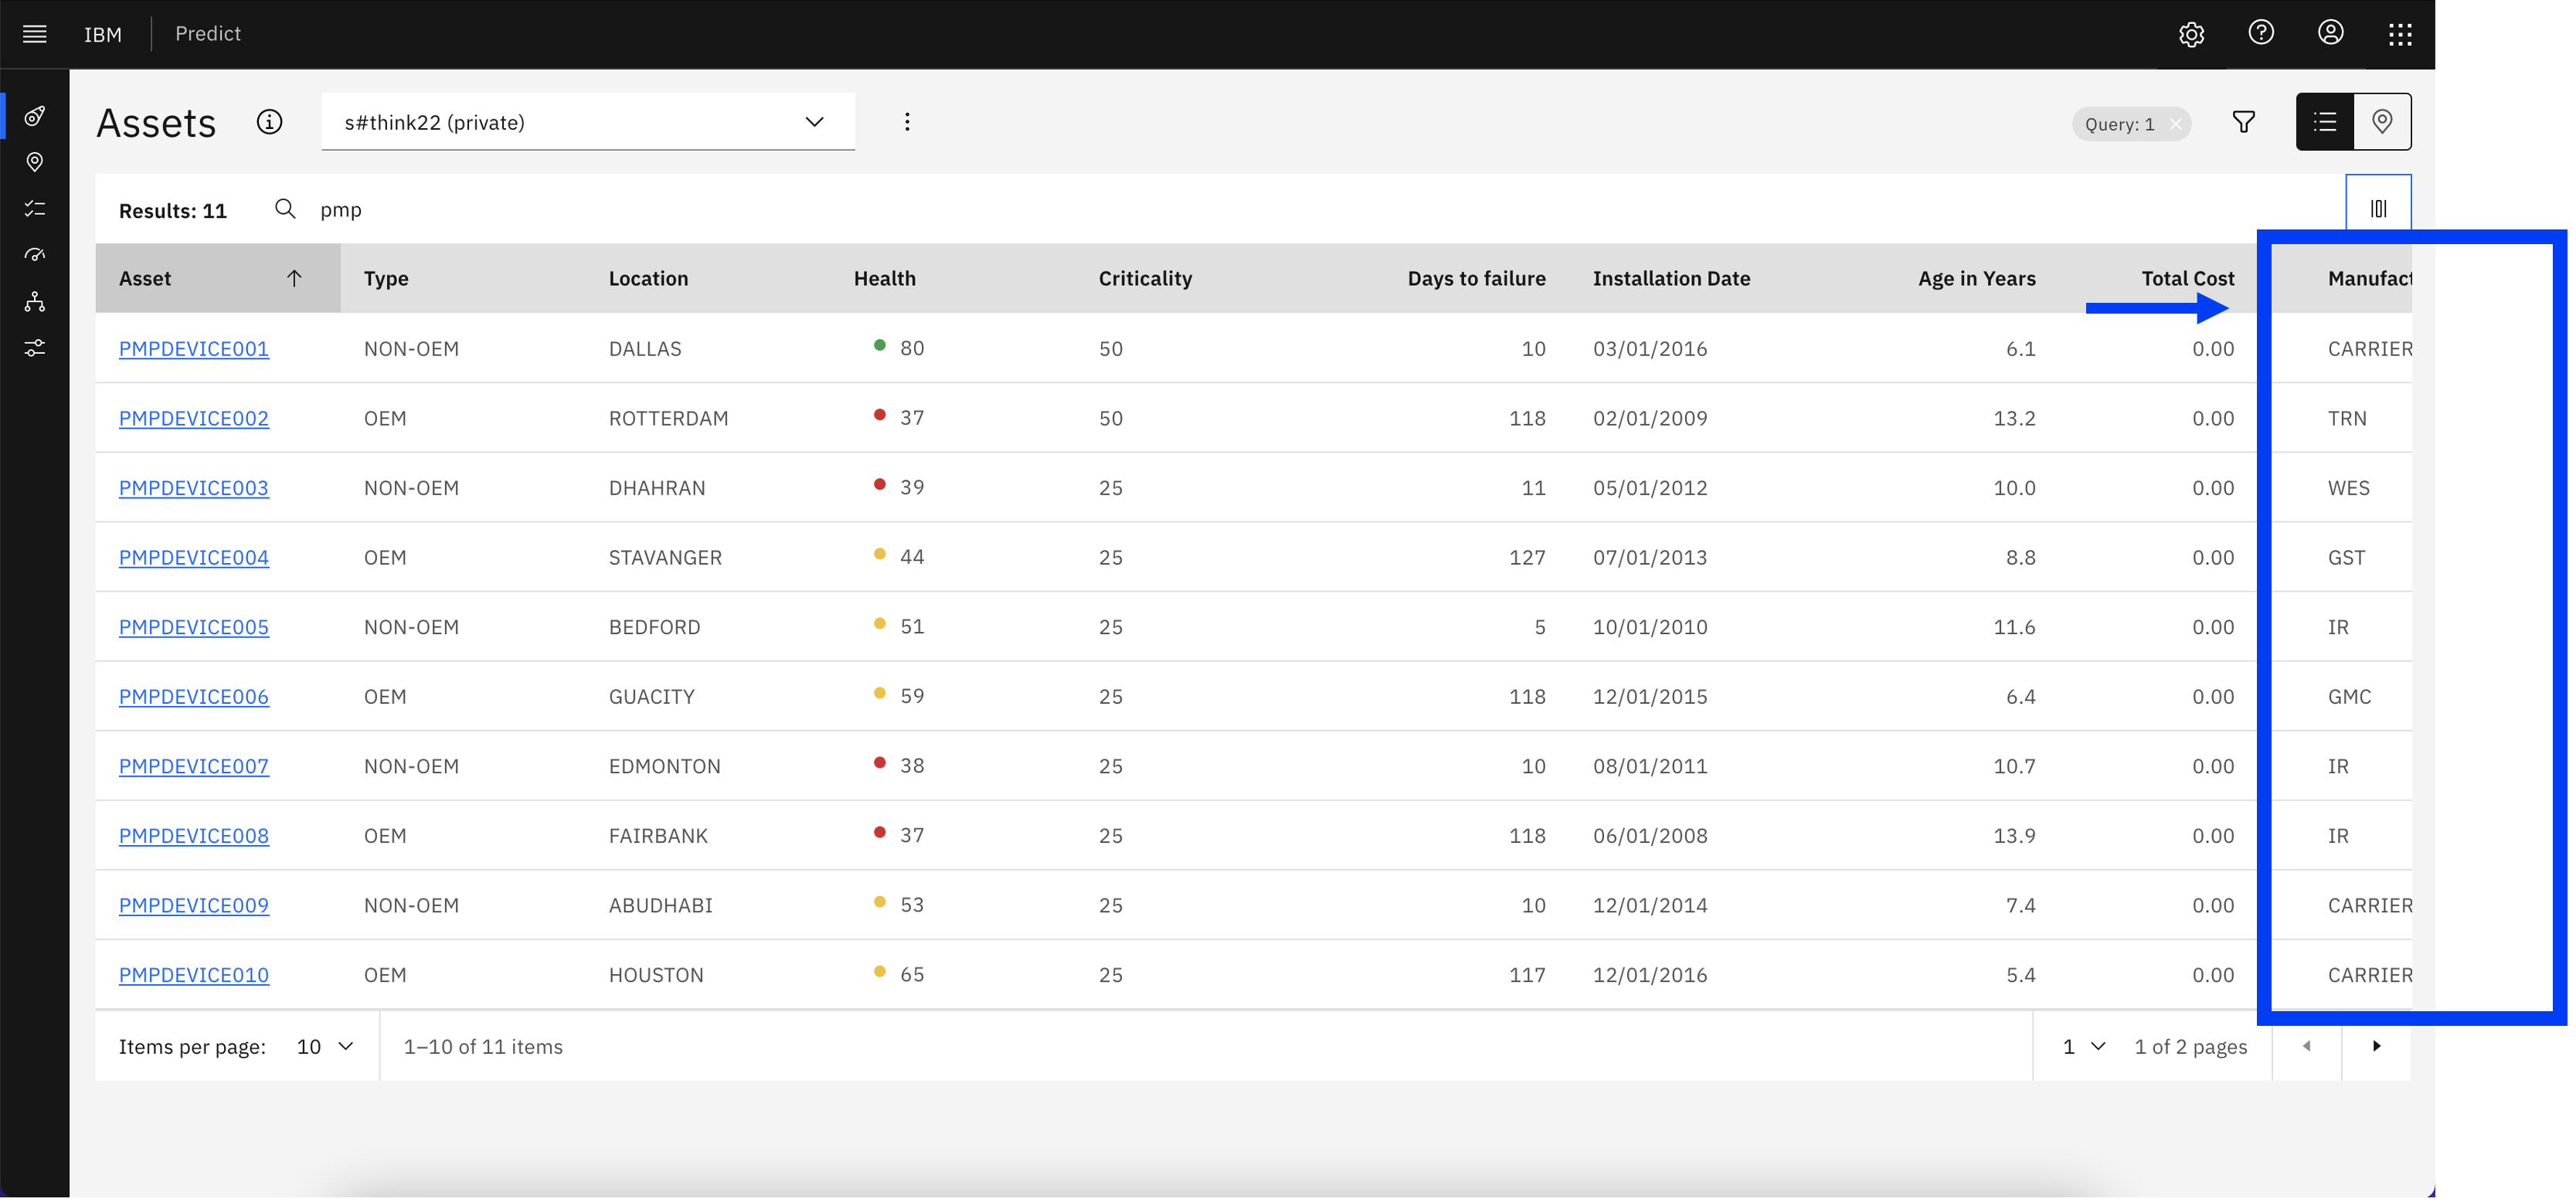Sort by Days to failure header

click(x=1476, y=278)
